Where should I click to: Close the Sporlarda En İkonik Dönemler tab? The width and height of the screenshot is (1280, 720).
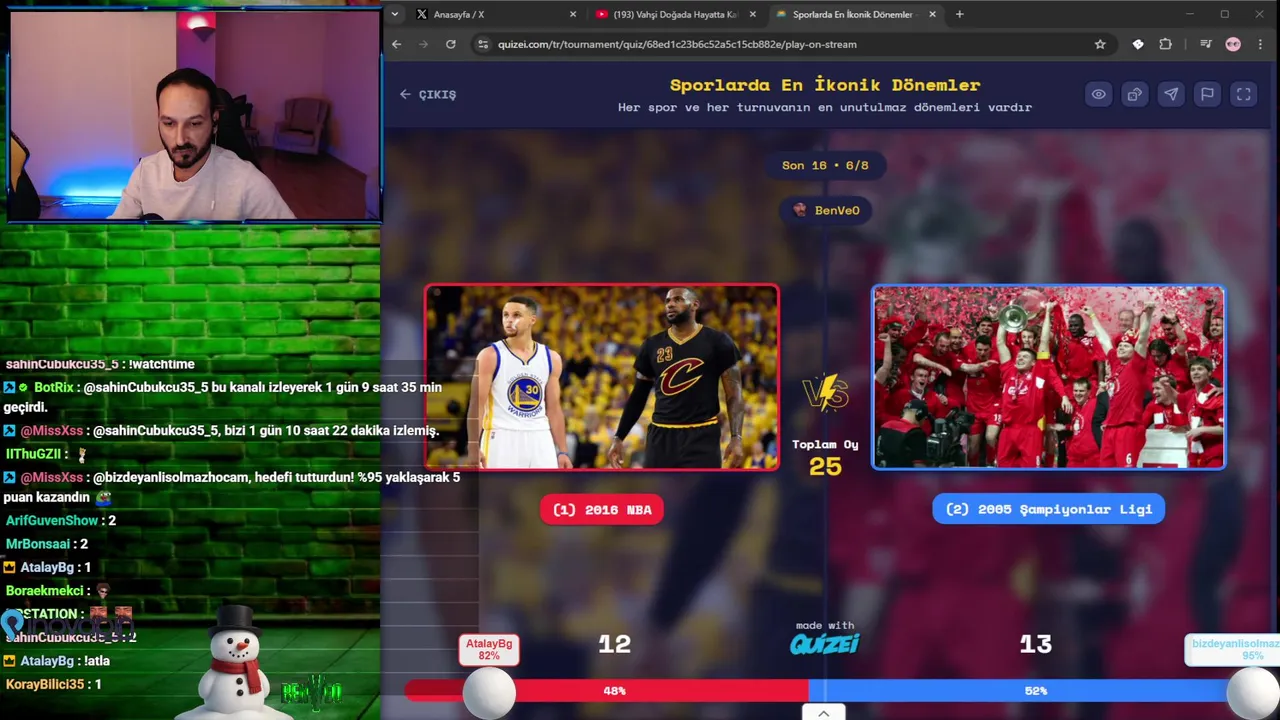[x=933, y=14]
